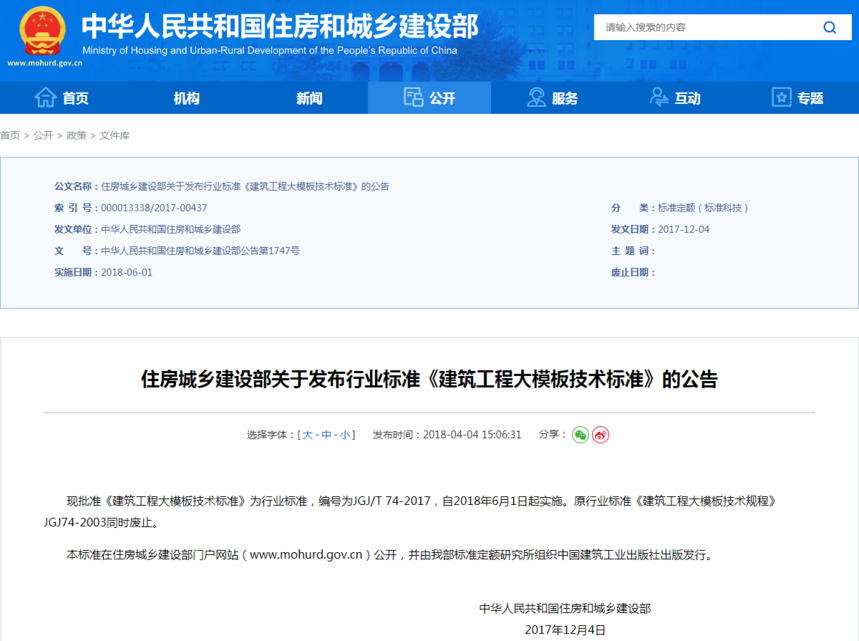
Task: Click the home icon beside 首页
Action: tap(45, 98)
